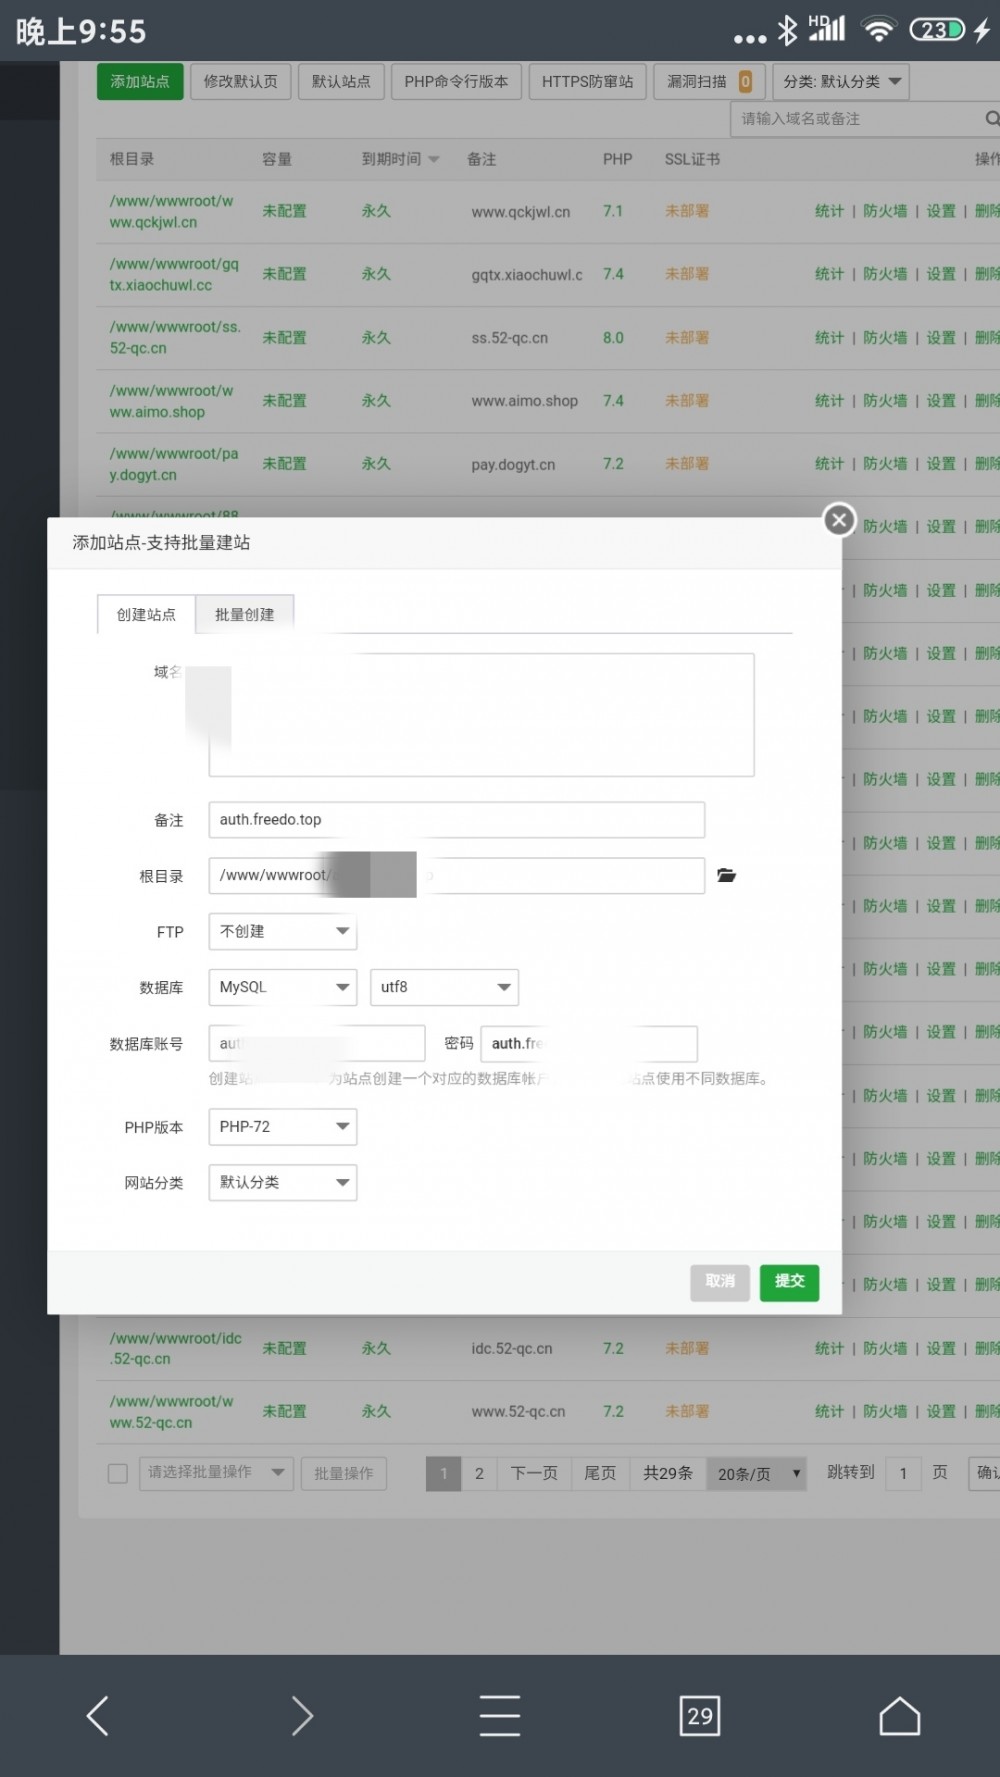Viewport: 1000px width, 1777px height.
Task: Select the 创建站点 tab
Action: point(146,615)
